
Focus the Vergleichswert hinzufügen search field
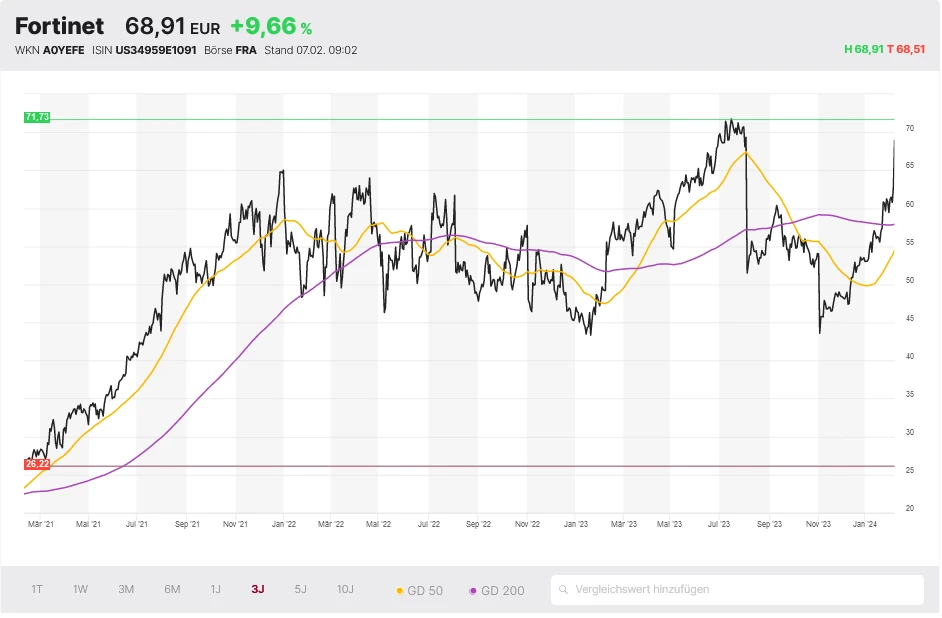click(740, 590)
